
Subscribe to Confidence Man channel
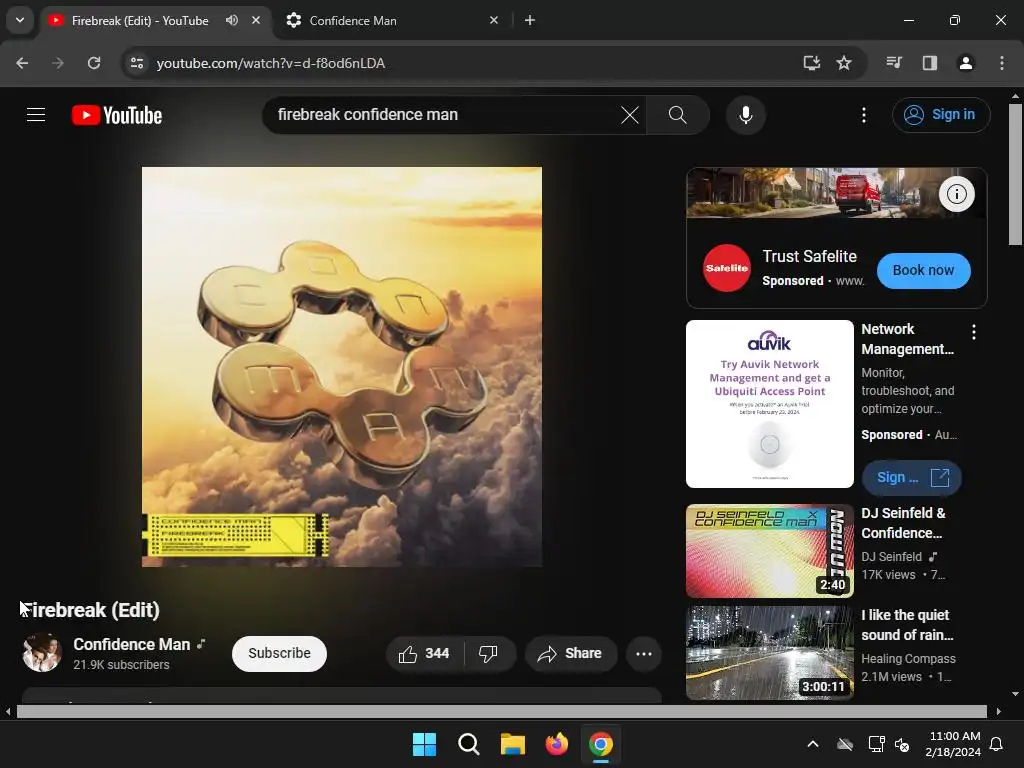pos(279,654)
